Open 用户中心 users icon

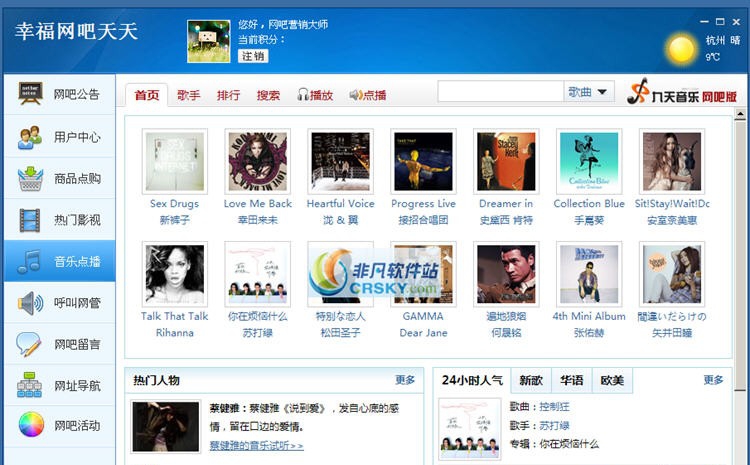click(x=30, y=137)
